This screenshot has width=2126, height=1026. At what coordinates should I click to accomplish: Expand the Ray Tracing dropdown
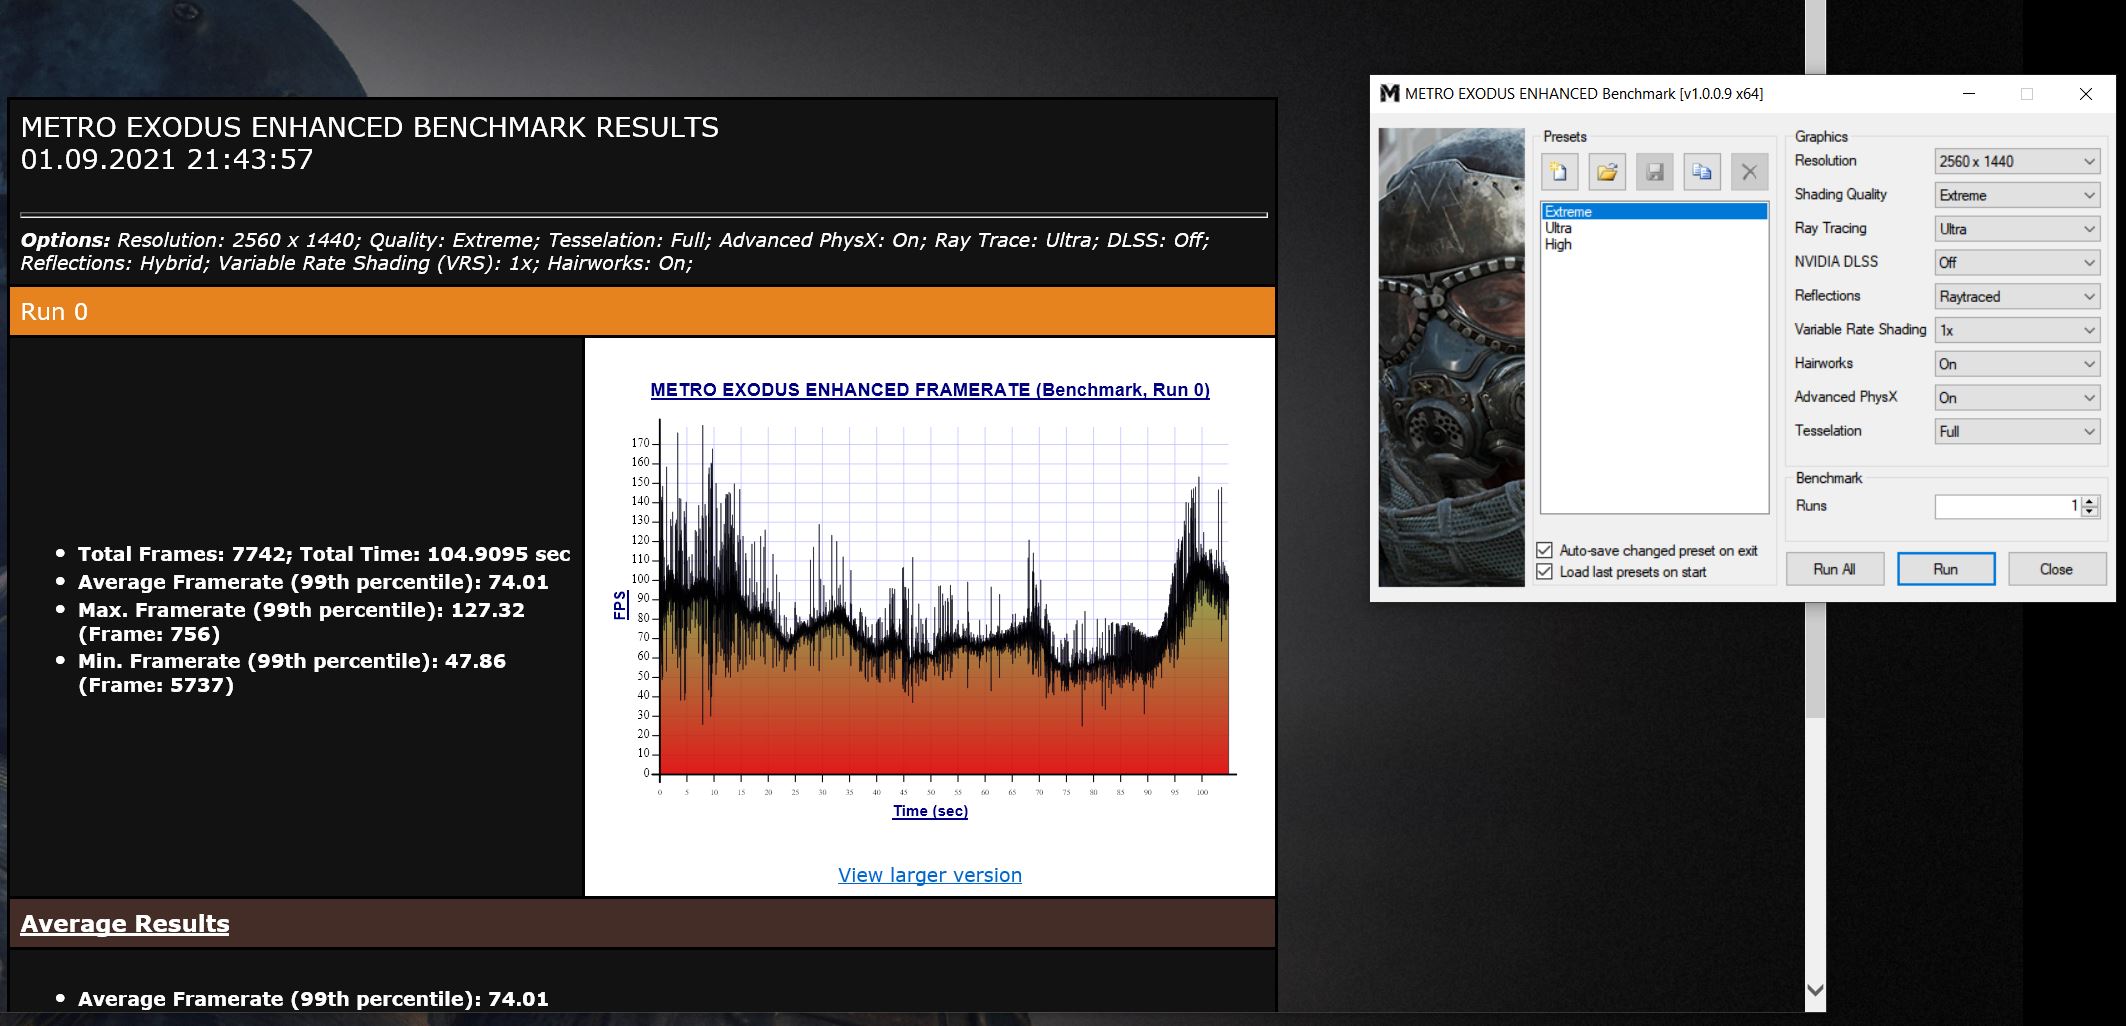point(2017,229)
